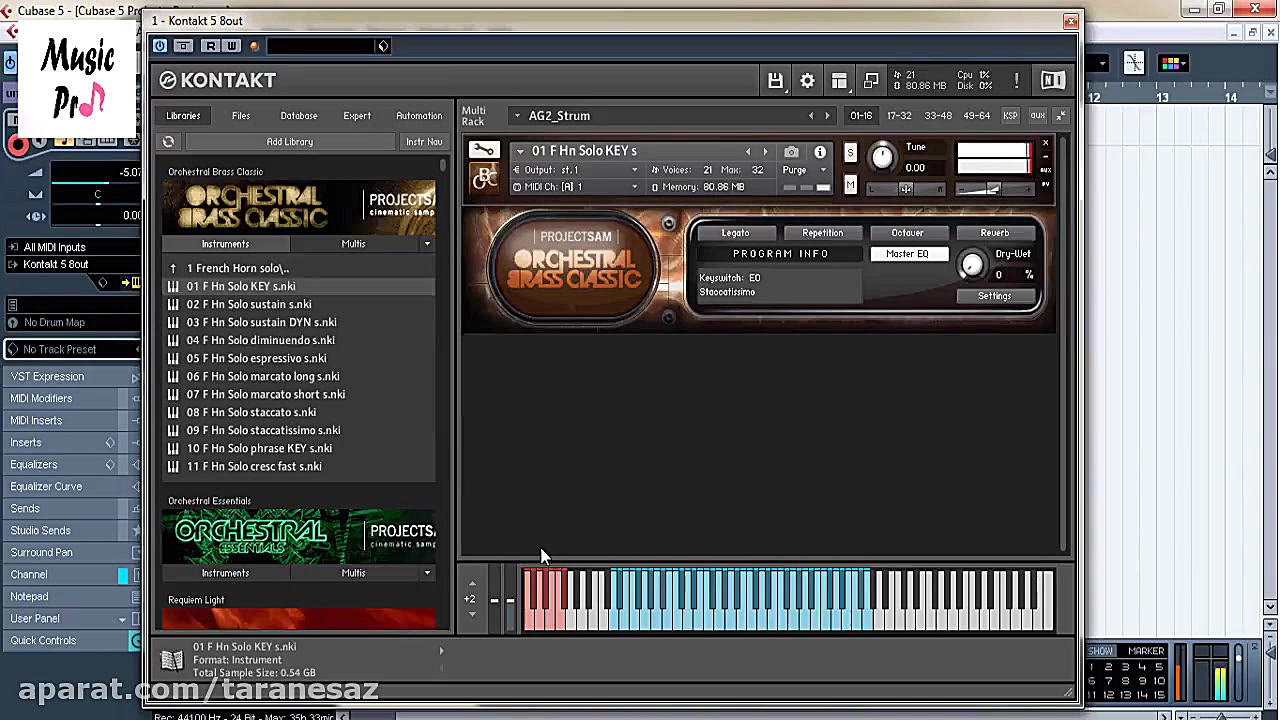The height and width of the screenshot is (720, 1280).
Task: Click the NI logo icon top-right of Kontakt
Action: click(x=1052, y=81)
